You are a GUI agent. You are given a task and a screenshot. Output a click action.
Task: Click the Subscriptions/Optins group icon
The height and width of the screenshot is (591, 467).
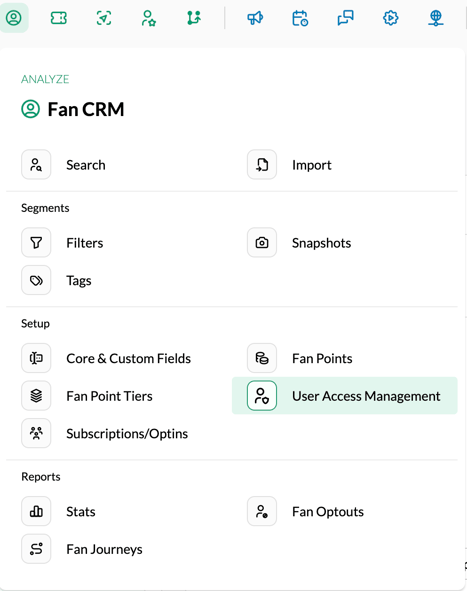point(36,433)
